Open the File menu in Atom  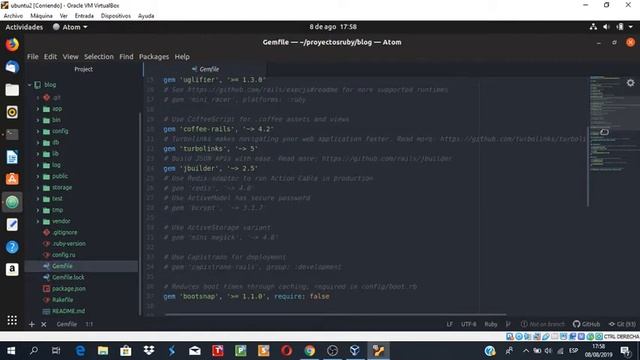point(33,57)
